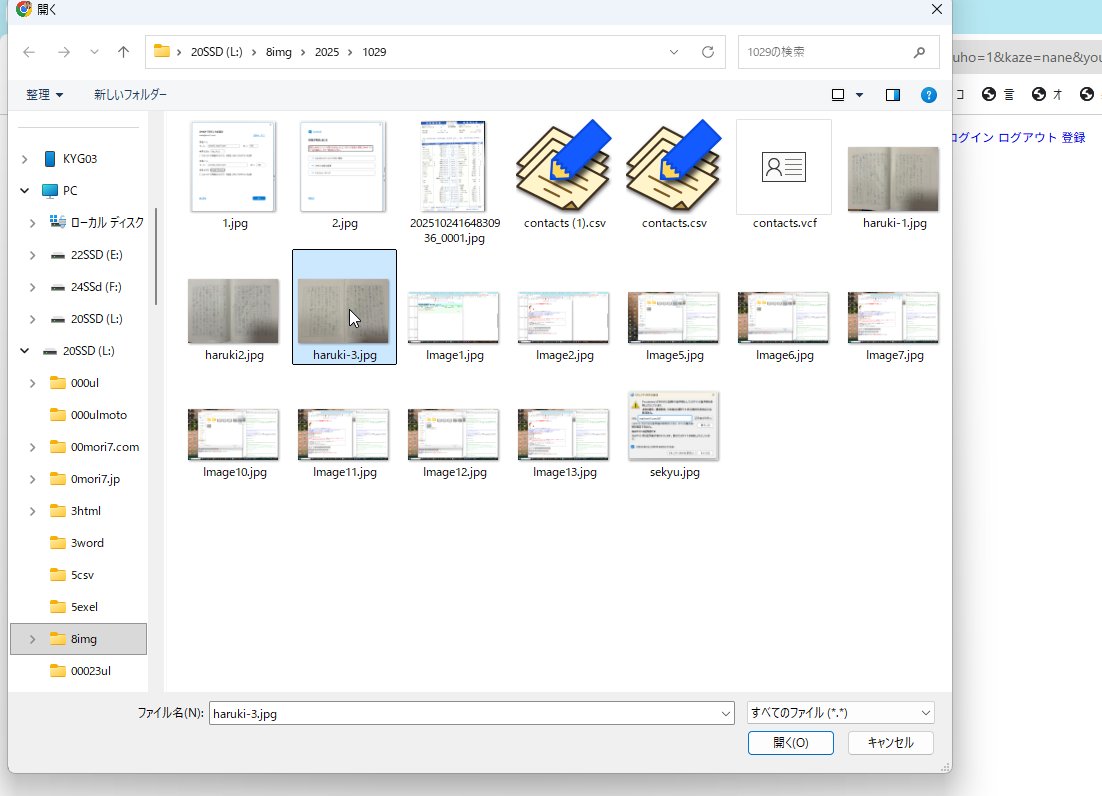Select the contacts.vcf file icon

[784, 167]
